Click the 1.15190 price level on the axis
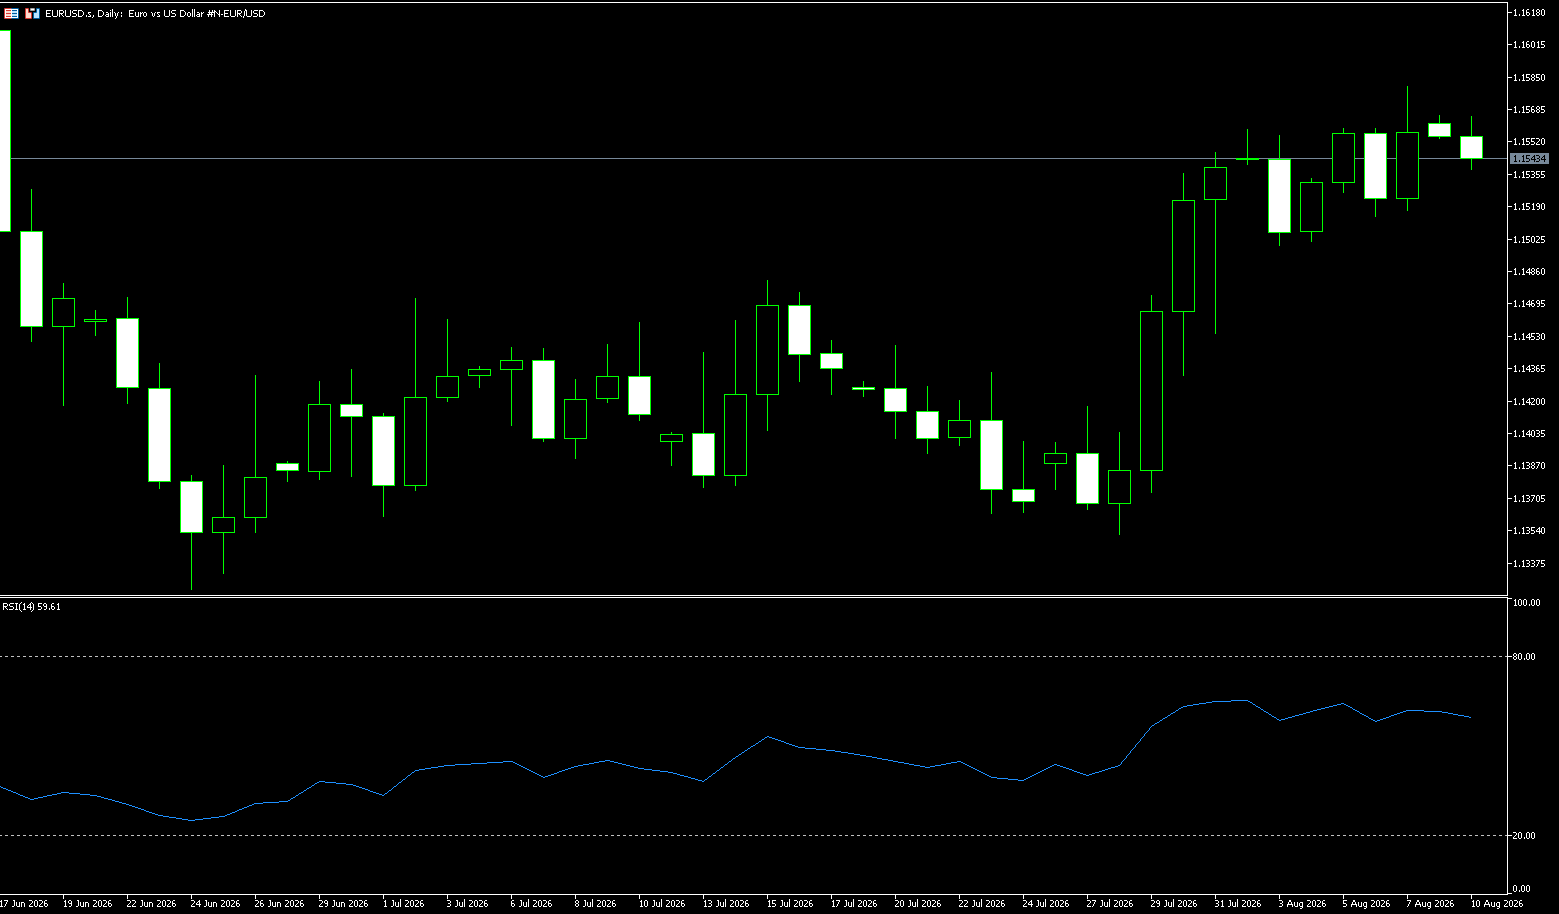1559x914 pixels. [x=1530, y=207]
